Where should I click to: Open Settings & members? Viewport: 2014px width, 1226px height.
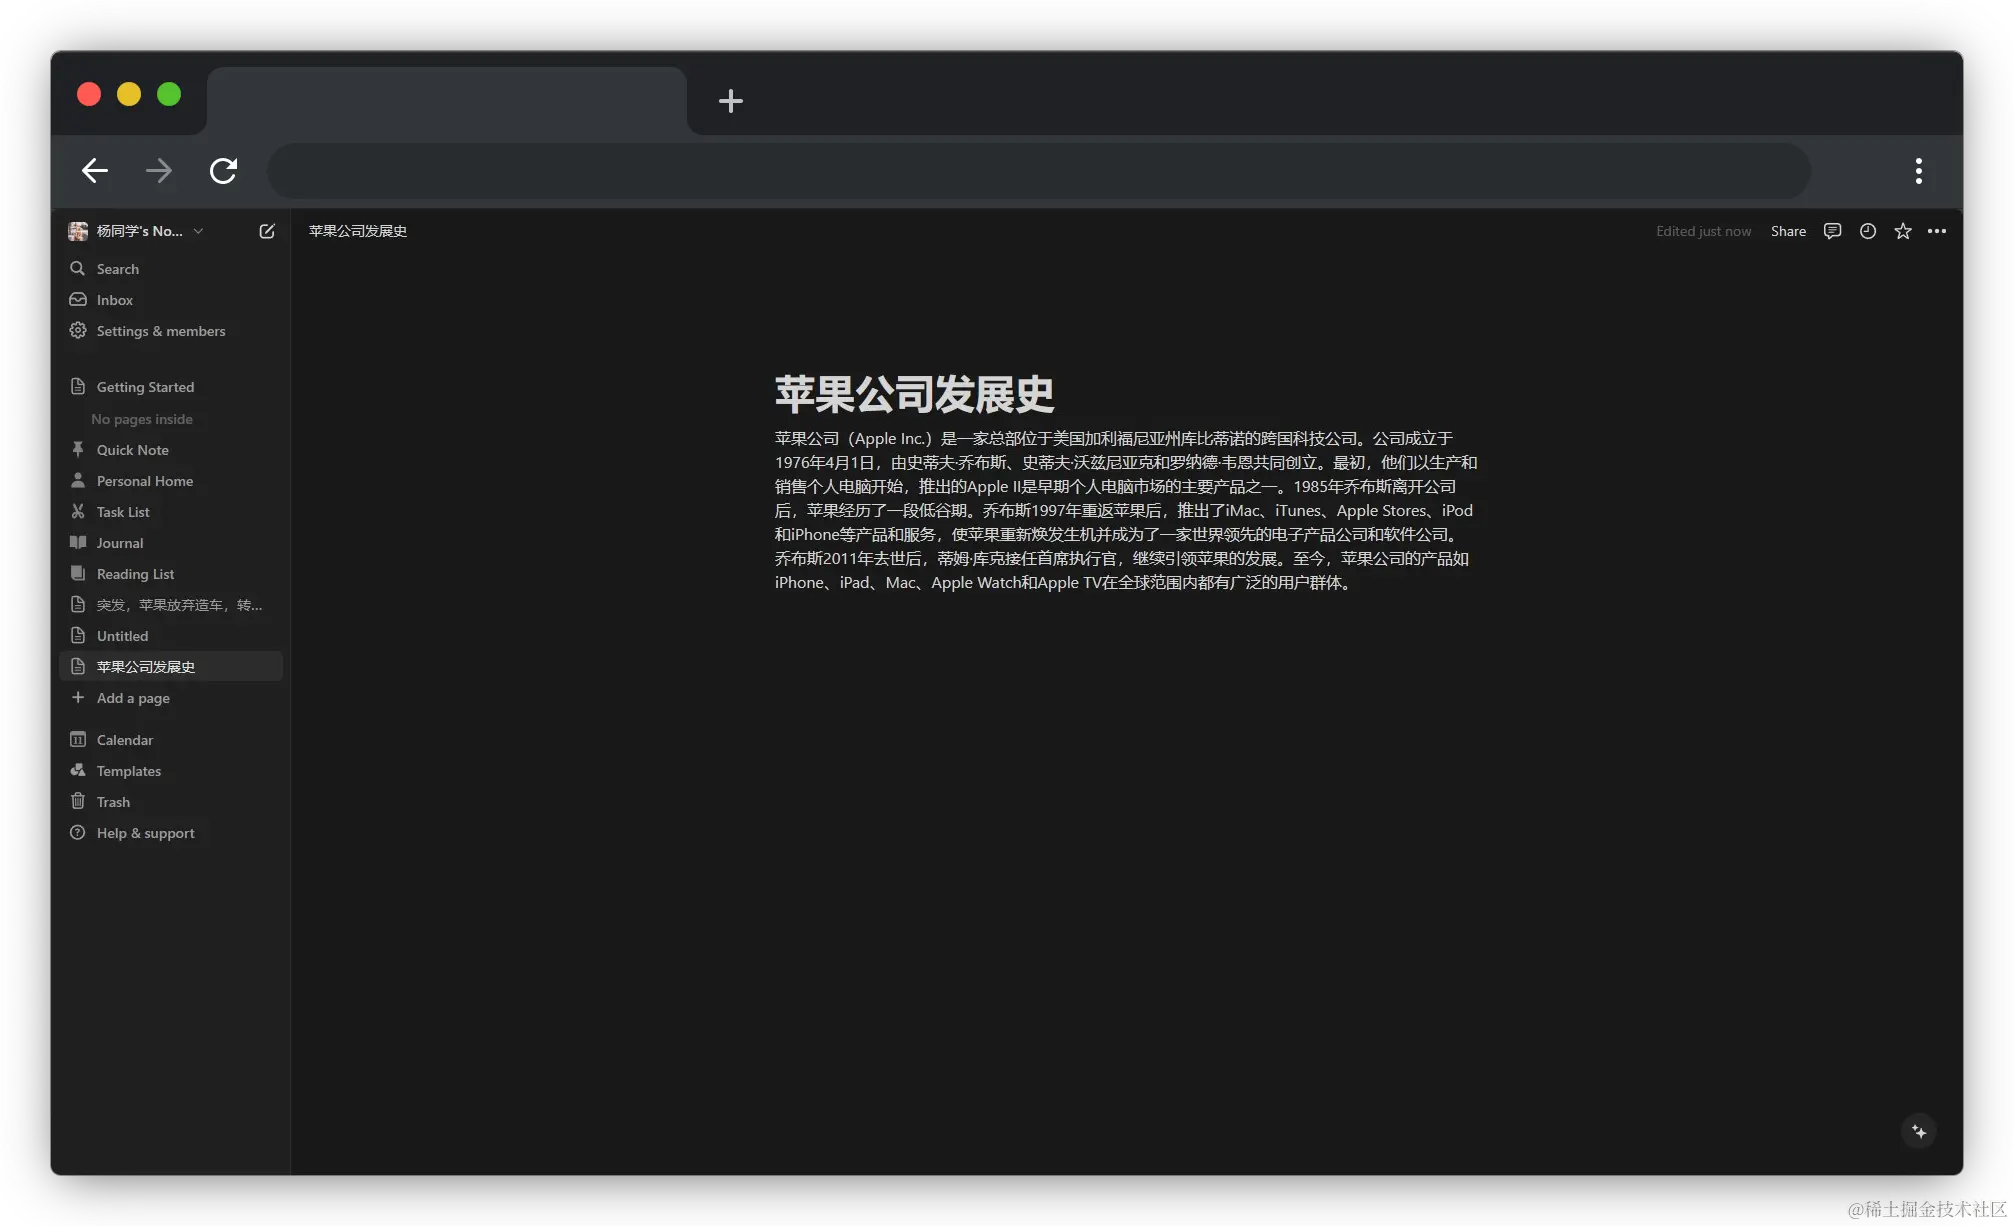pyautogui.click(x=171, y=331)
